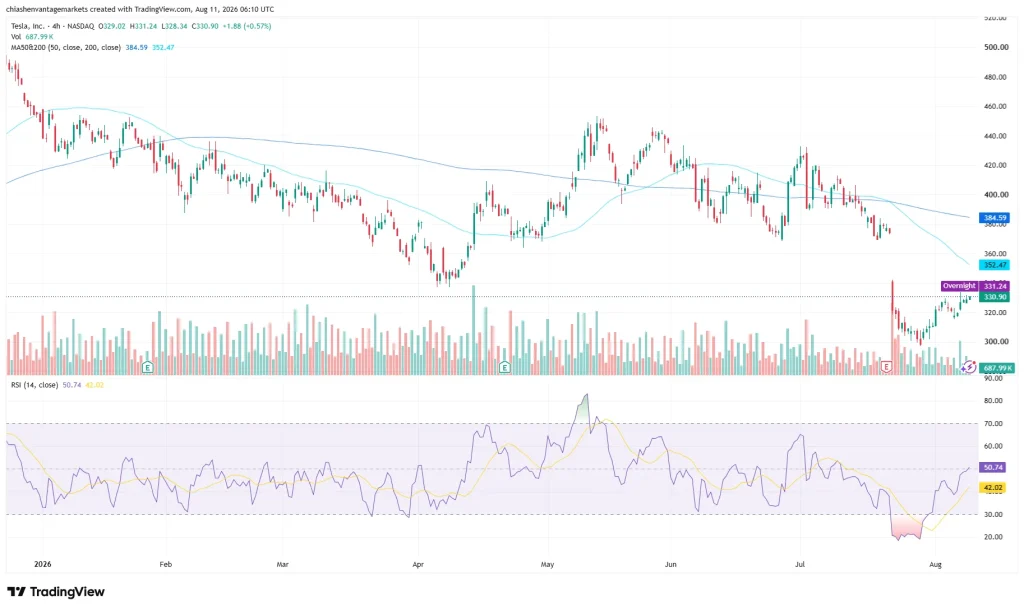This screenshot has width=1024, height=610.
Task: Click the green earnings E marker in late April
Action: click(504, 368)
